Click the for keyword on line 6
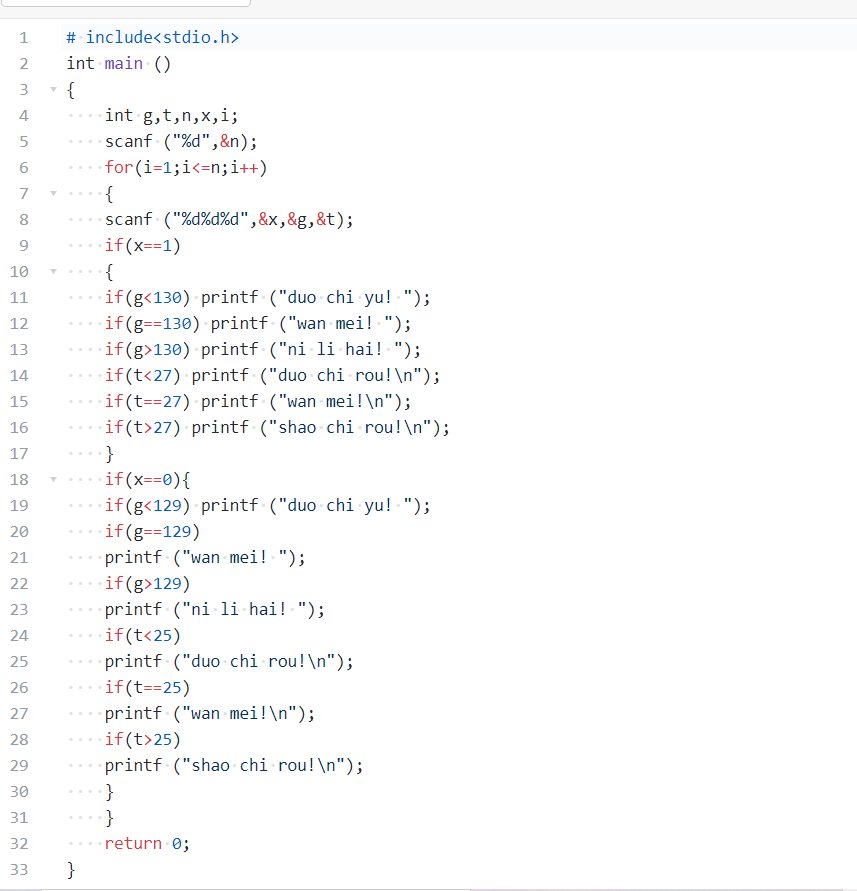This screenshot has height=891, width=857. point(119,167)
